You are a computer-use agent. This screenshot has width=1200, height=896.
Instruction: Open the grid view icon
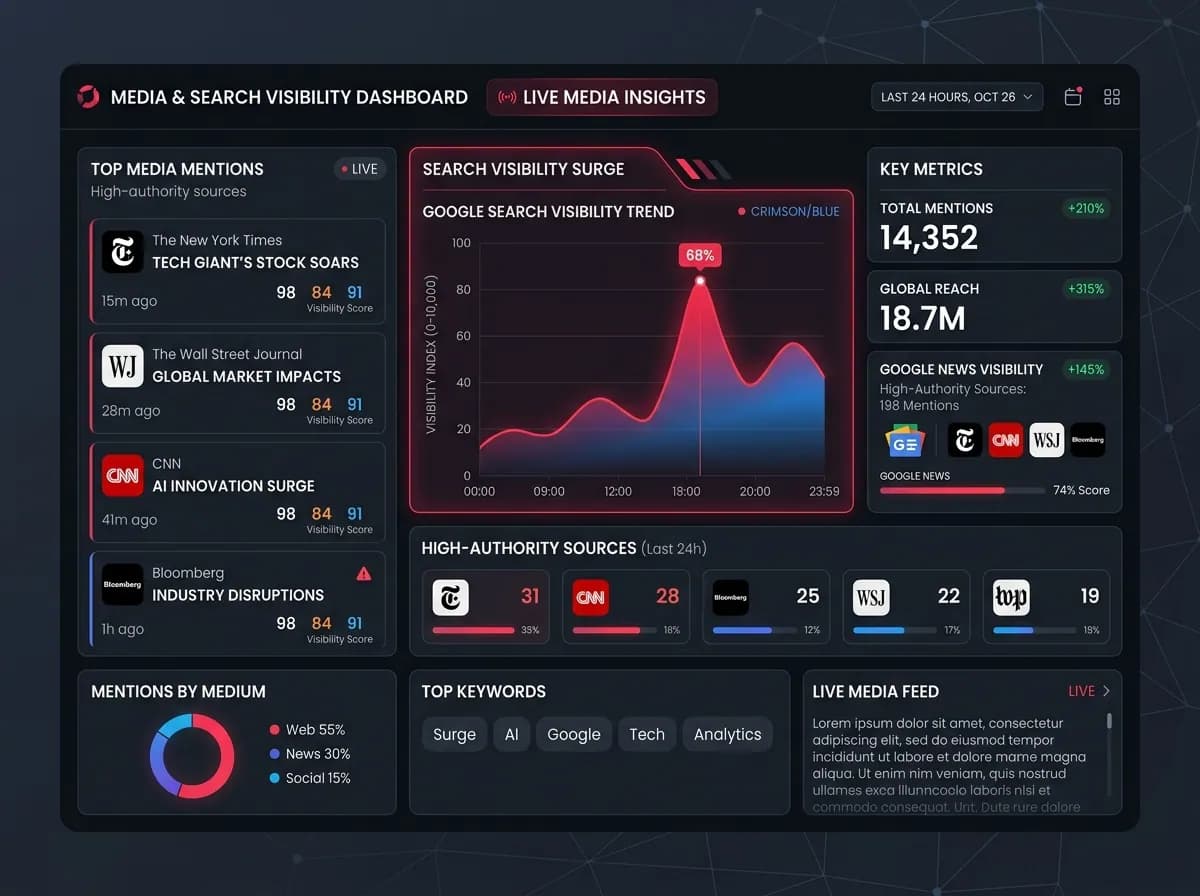[1112, 97]
